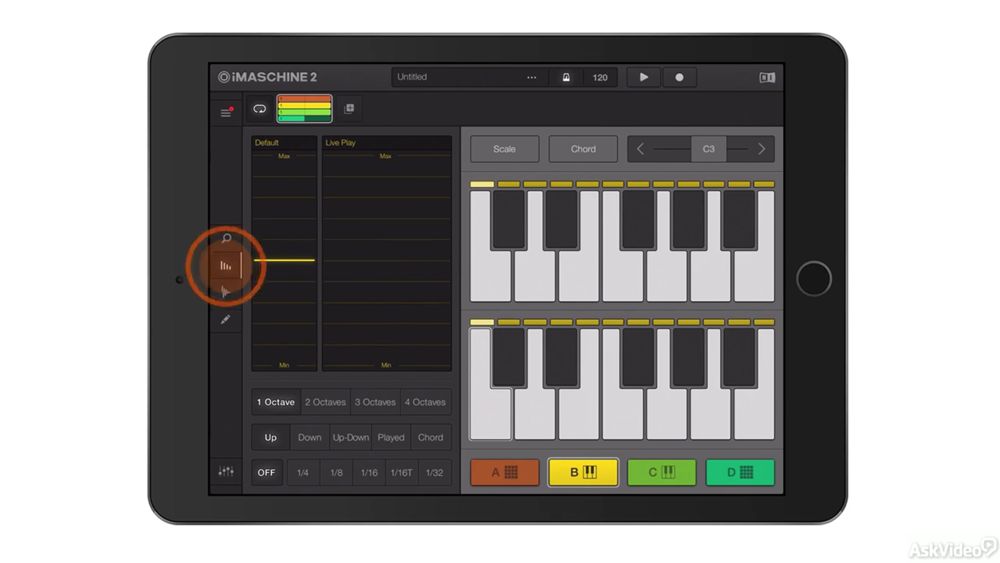This screenshot has height=563, width=1000.
Task: Toggle the metronome icon
Action: (566, 77)
